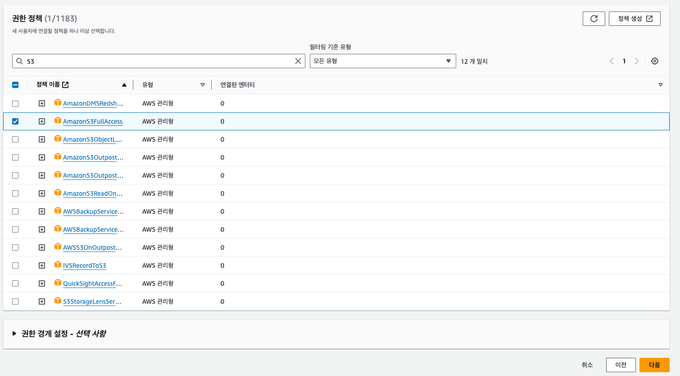The height and width of the screenshot is (376, 680).
Task: Click orange policy icon for AWSS3OnOutpost...
Action: coord(57,247)
